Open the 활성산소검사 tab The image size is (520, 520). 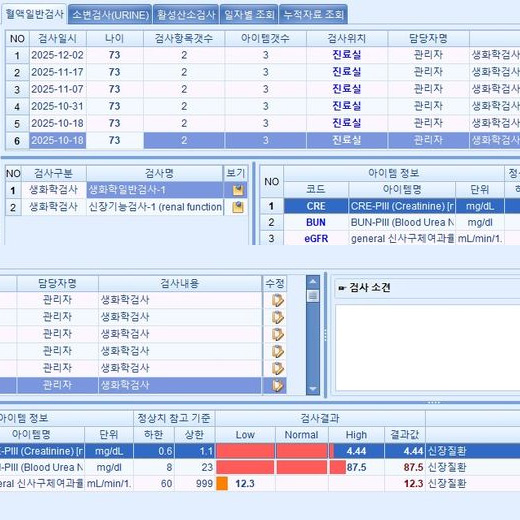pyautogui.click(x=186, y=15)
